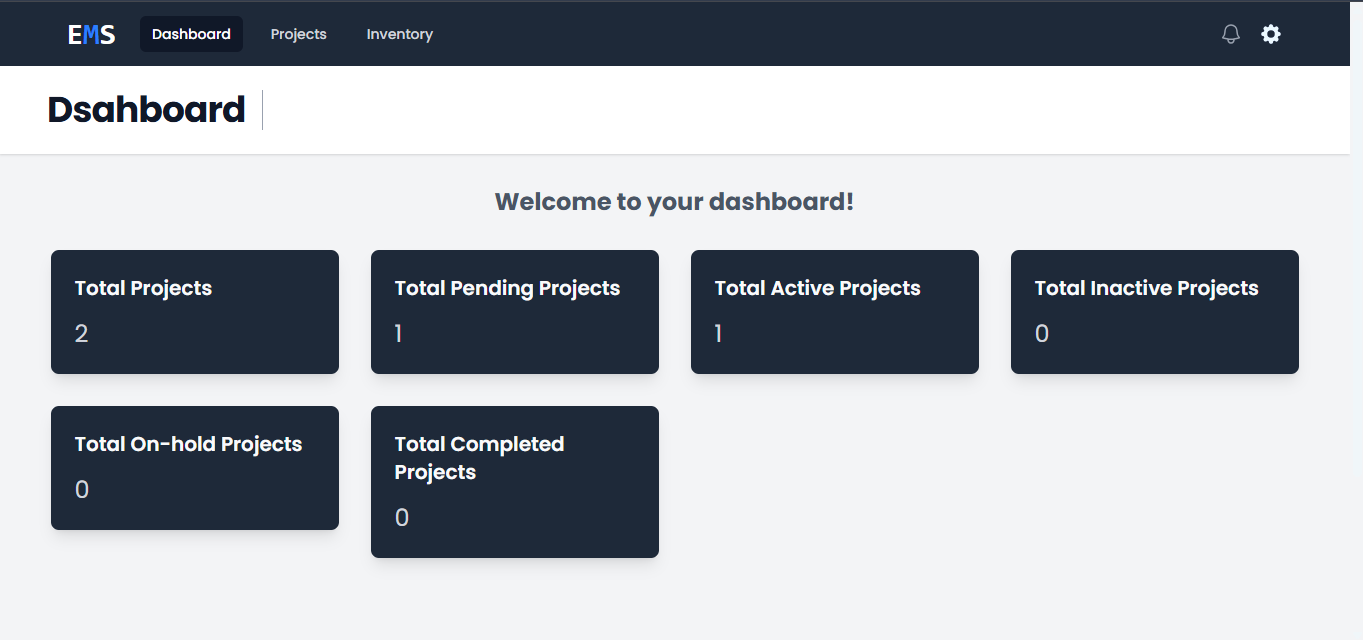Click the Dsahboard page heading
This screenshot has width=1363, height=640.
[146, 110]
